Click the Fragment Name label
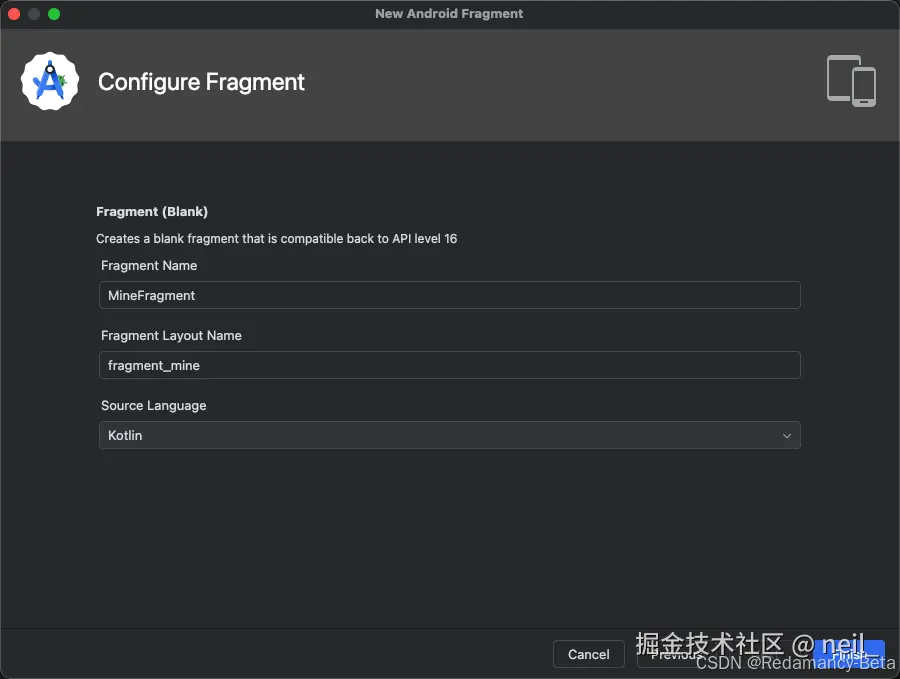Screen dimensions: 900x679 pyautogui.click(x=149, y=265)
